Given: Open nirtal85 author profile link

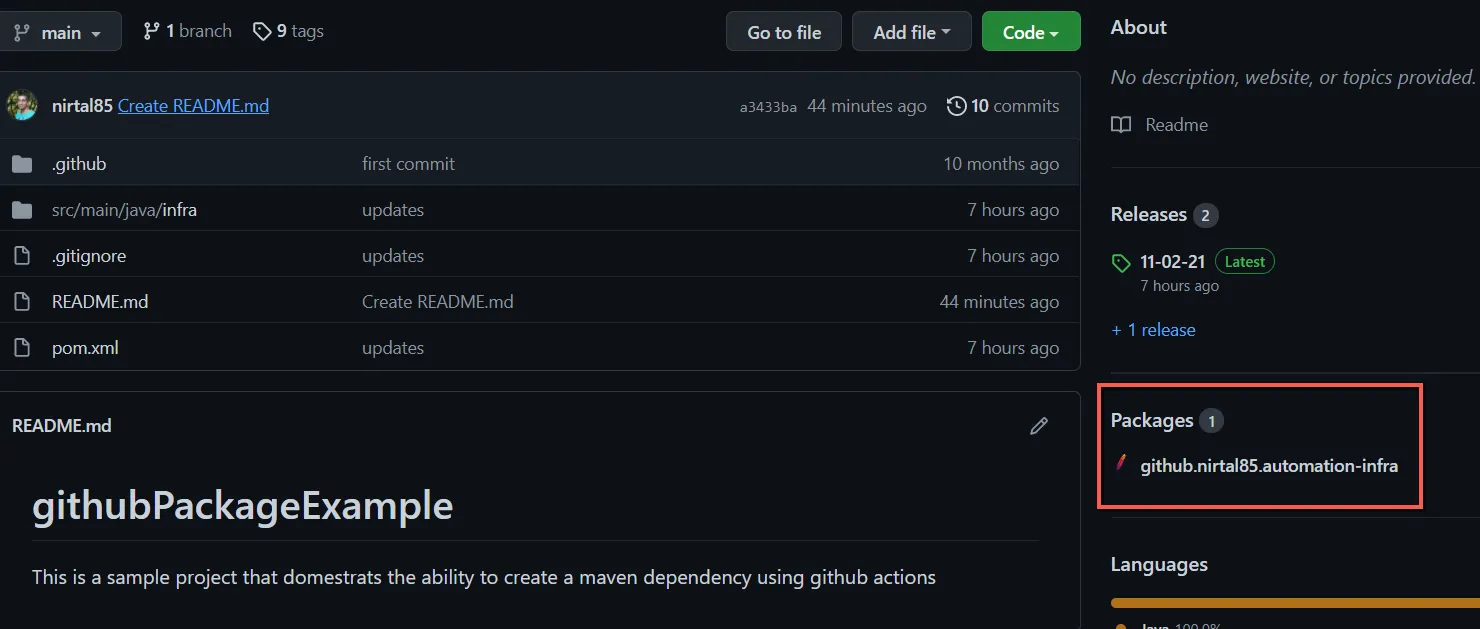Looking at the screenshot, I should coord(82,106).
